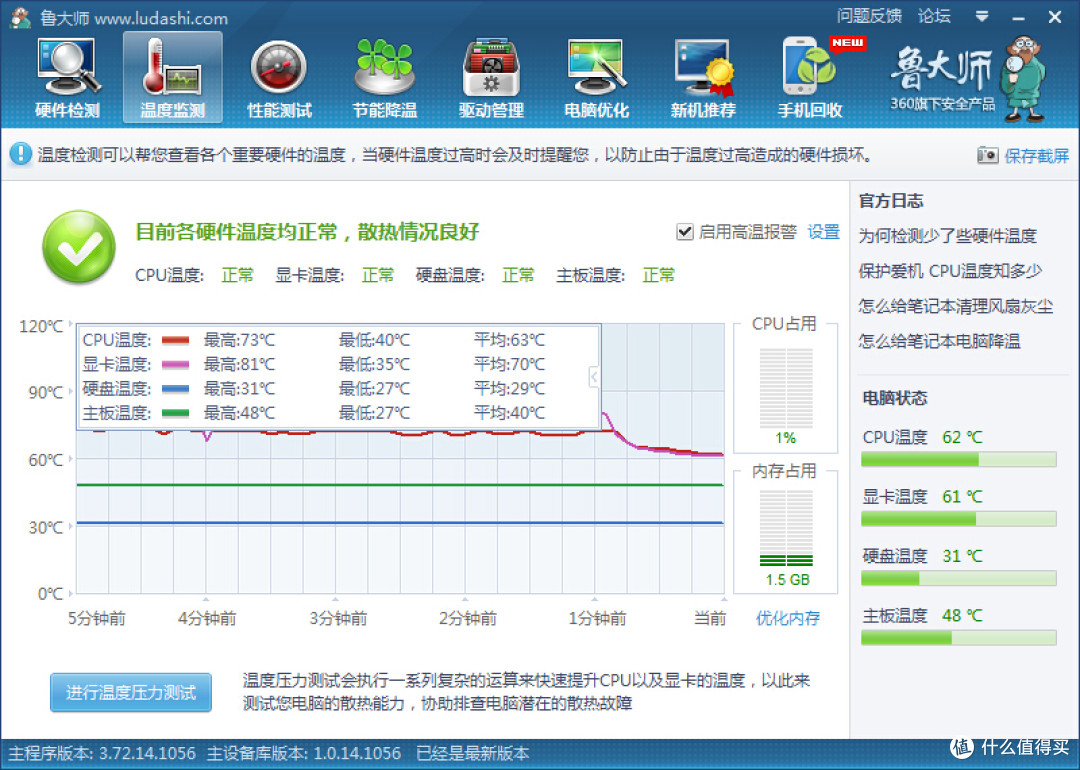Open the 手机回收 phone recycling section

tap(810, 79)
